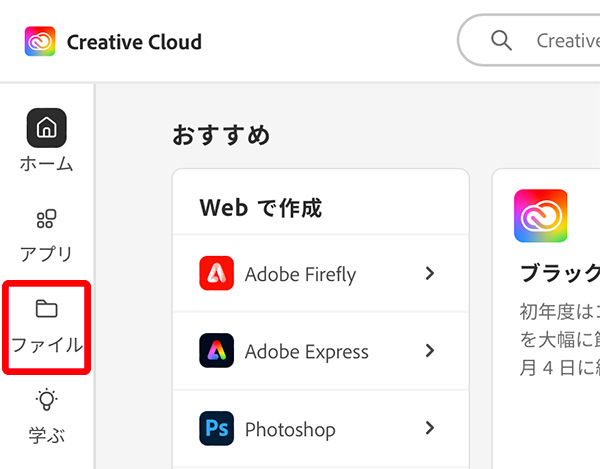
Task: Click the Adobe Firefly label
Action: [300, 275]
